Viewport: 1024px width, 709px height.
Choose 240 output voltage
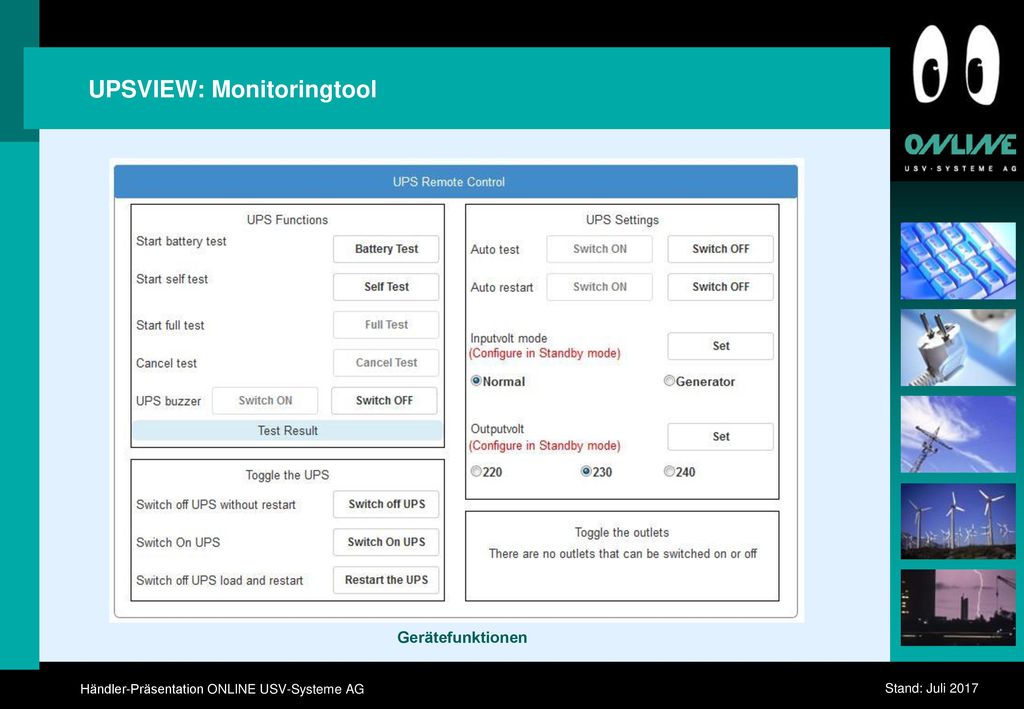point(669,471)
